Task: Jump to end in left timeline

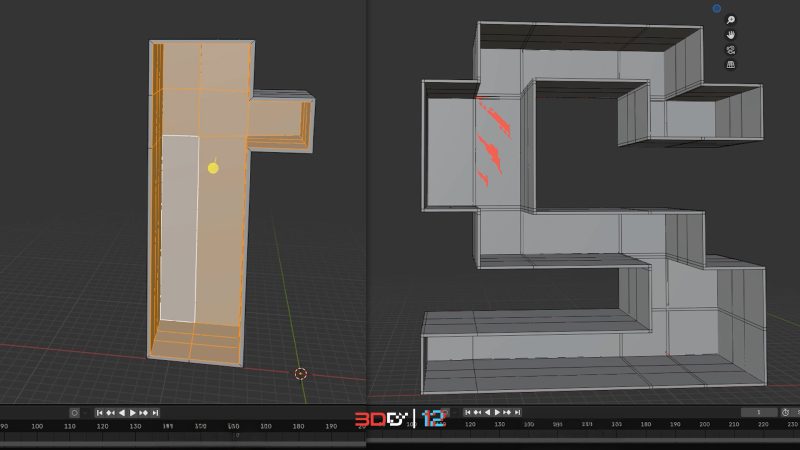Action: [x=156, y=412]
